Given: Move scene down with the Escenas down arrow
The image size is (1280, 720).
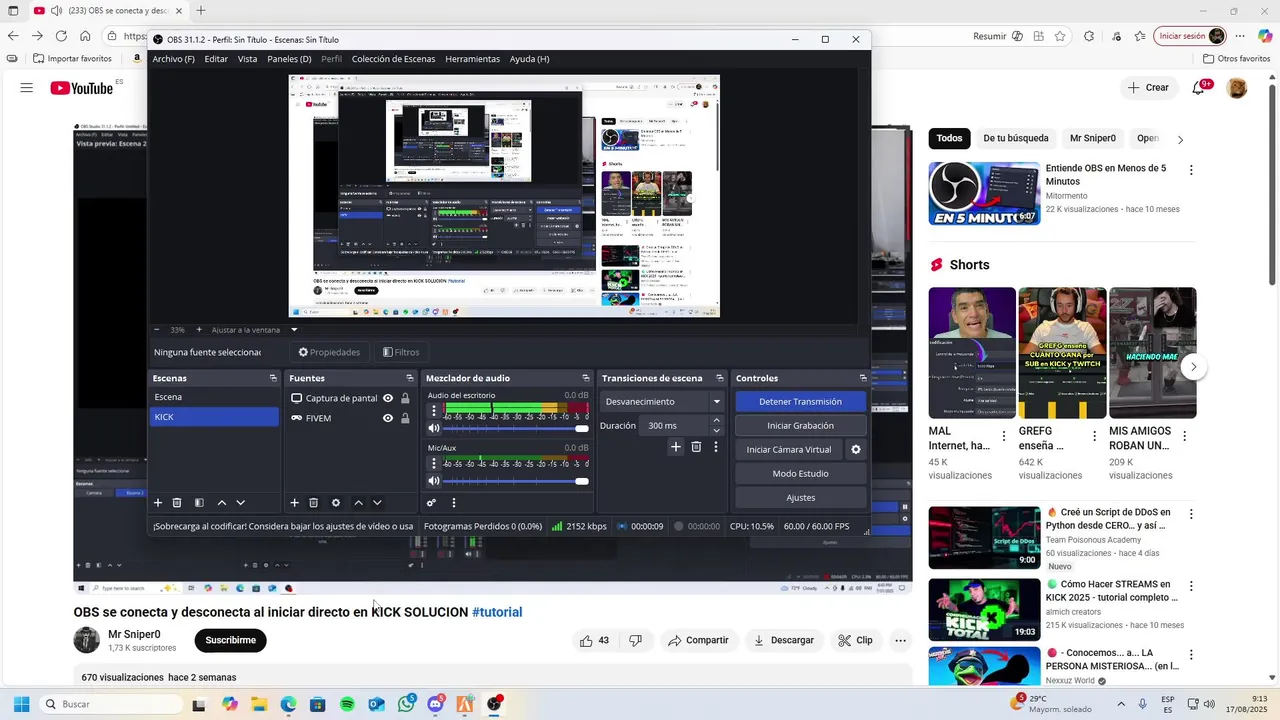Looking at the screenshot, I should 240,503.
